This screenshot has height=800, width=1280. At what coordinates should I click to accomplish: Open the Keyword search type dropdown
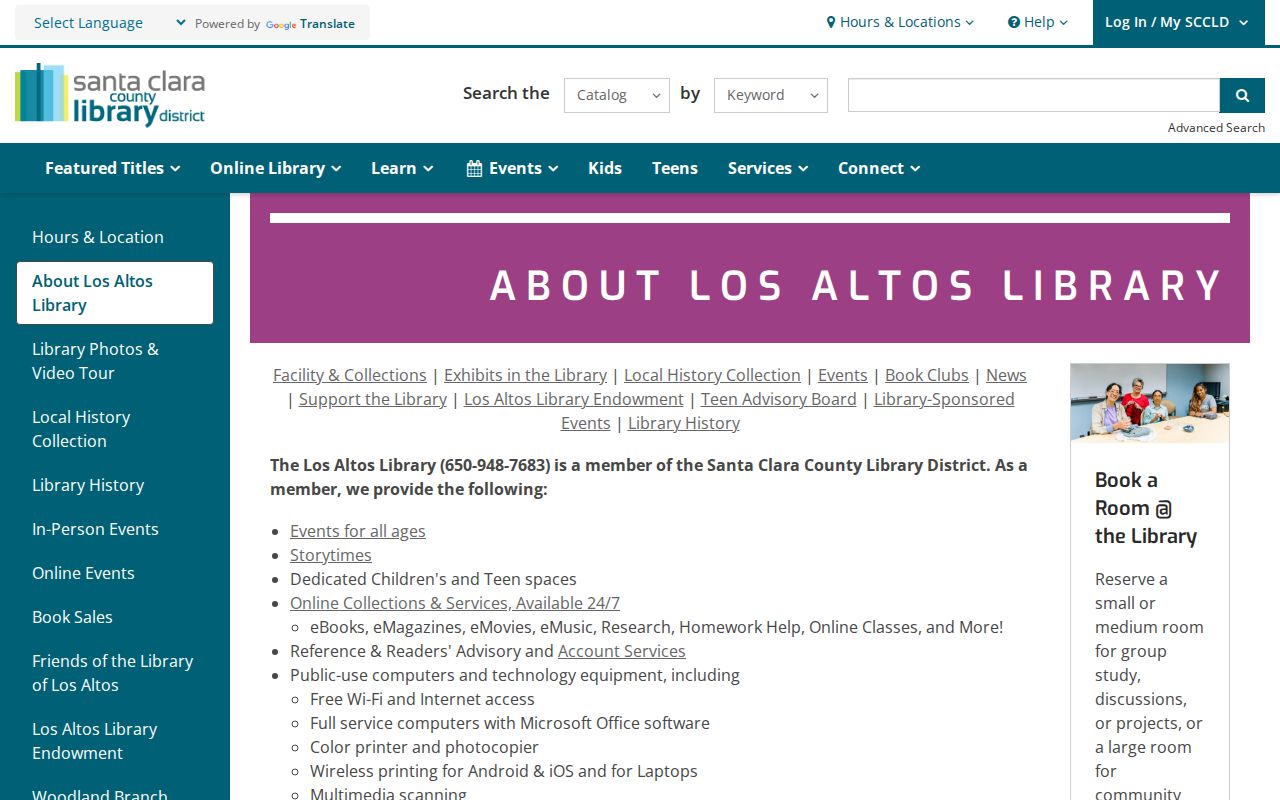click(771, 95)
